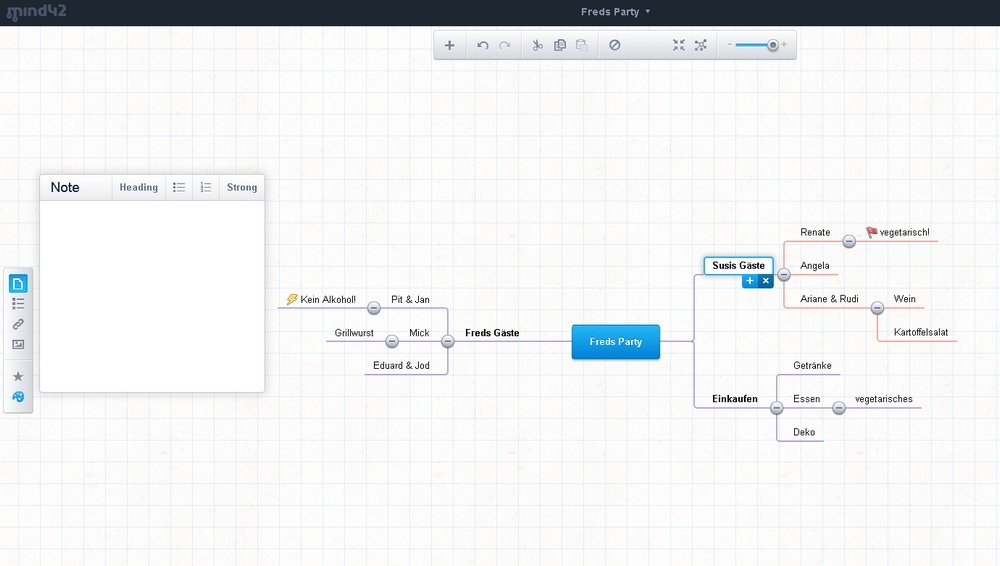The height and width of the screenshot is (566, 1000).
Task: Click the red flag icon on vegetarisch!
Action: (x=871, y=232)
